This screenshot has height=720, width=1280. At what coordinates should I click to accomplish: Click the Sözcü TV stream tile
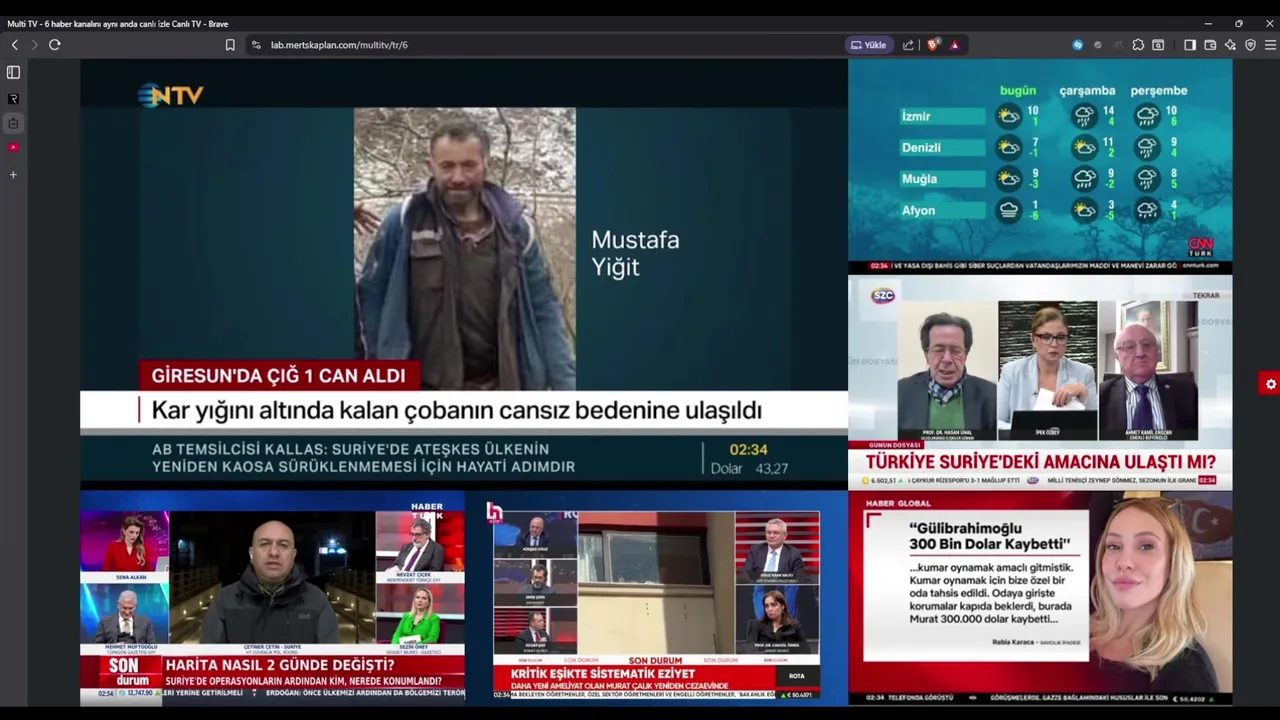1040,382
